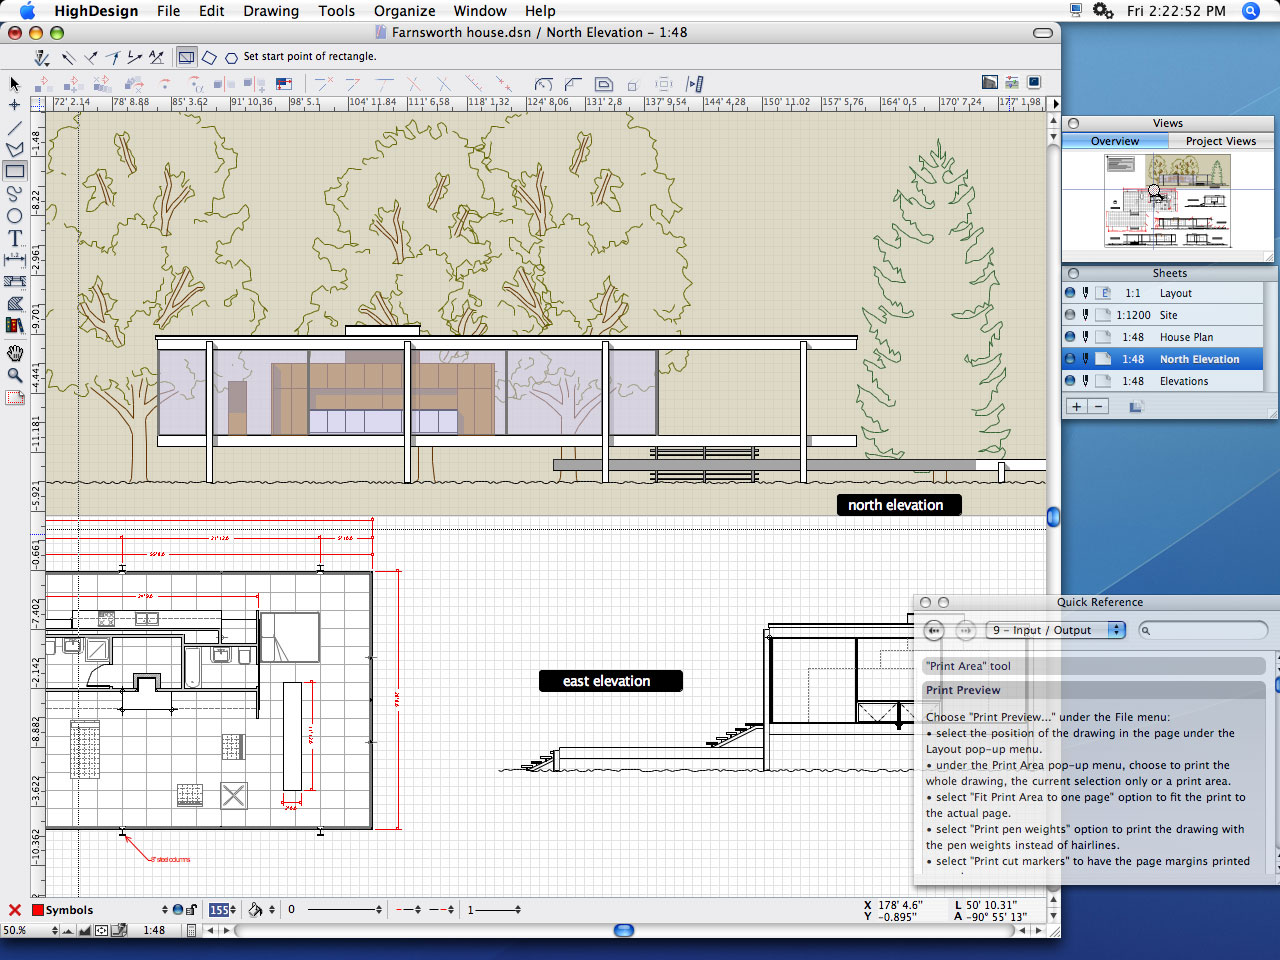Open the File menu
The width and height of the screenshot is (1280, 960).
(168, 11)
